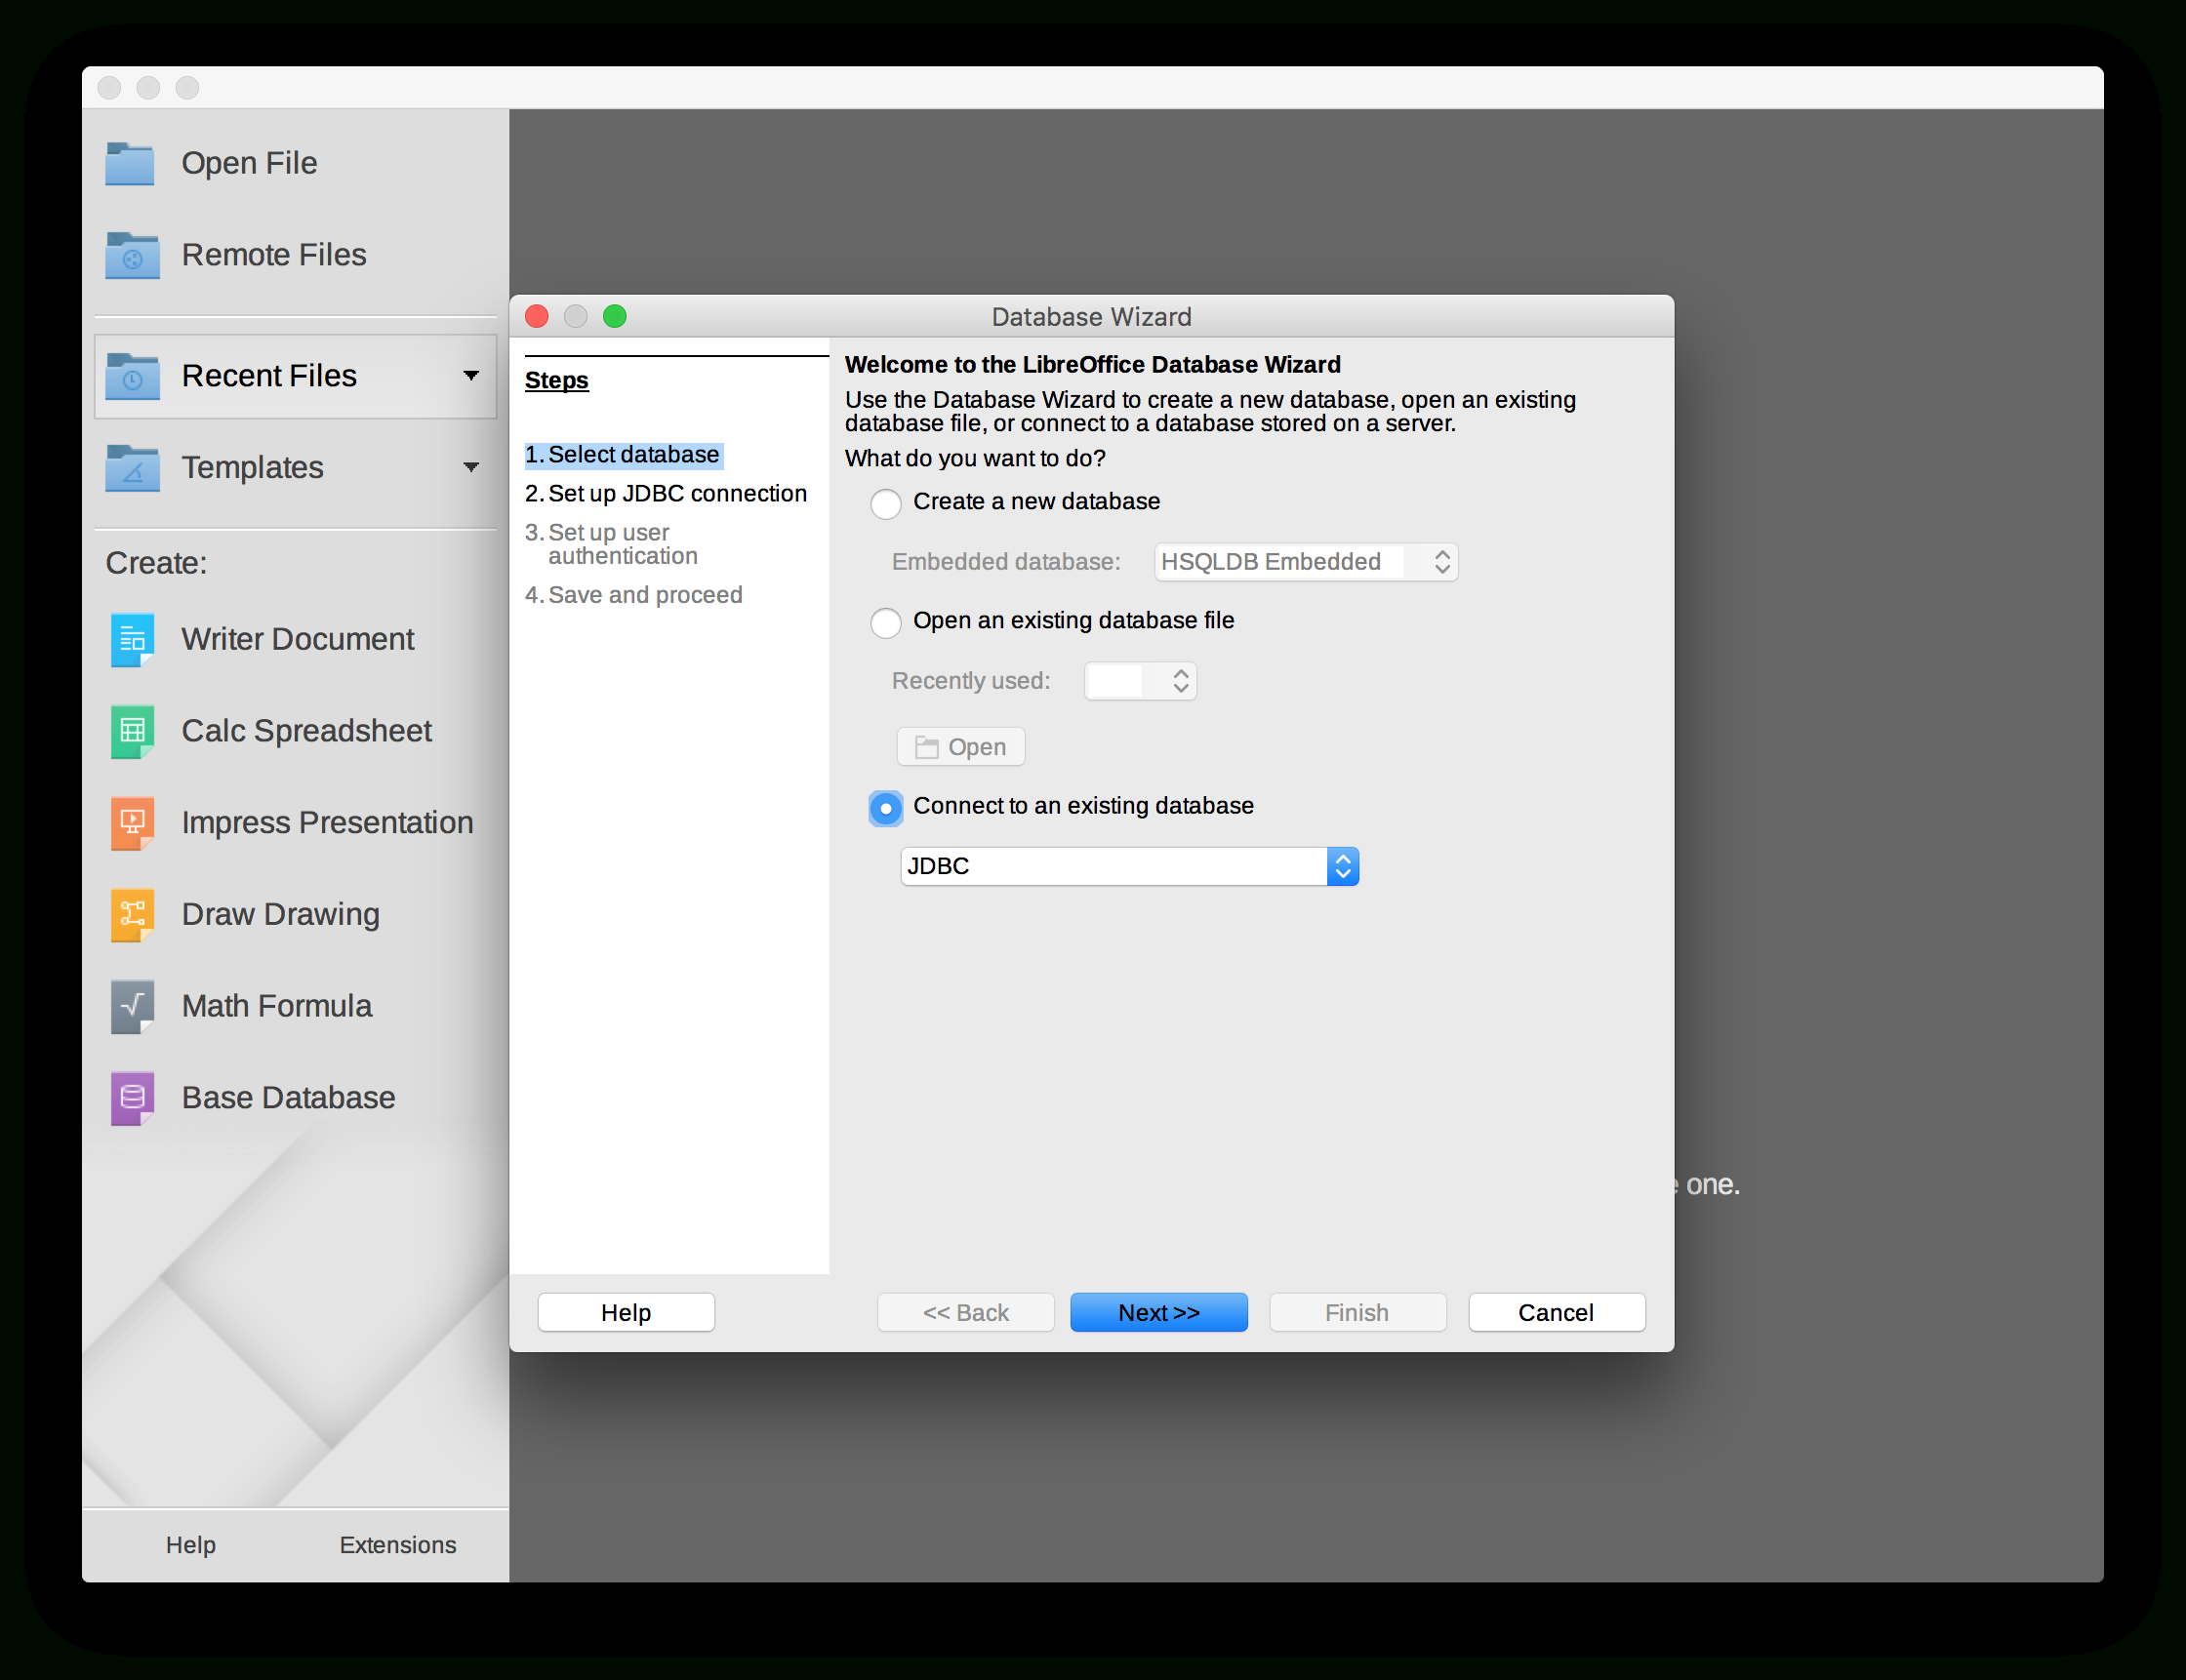Proceed with the Next button

tap(1157, 1312)
